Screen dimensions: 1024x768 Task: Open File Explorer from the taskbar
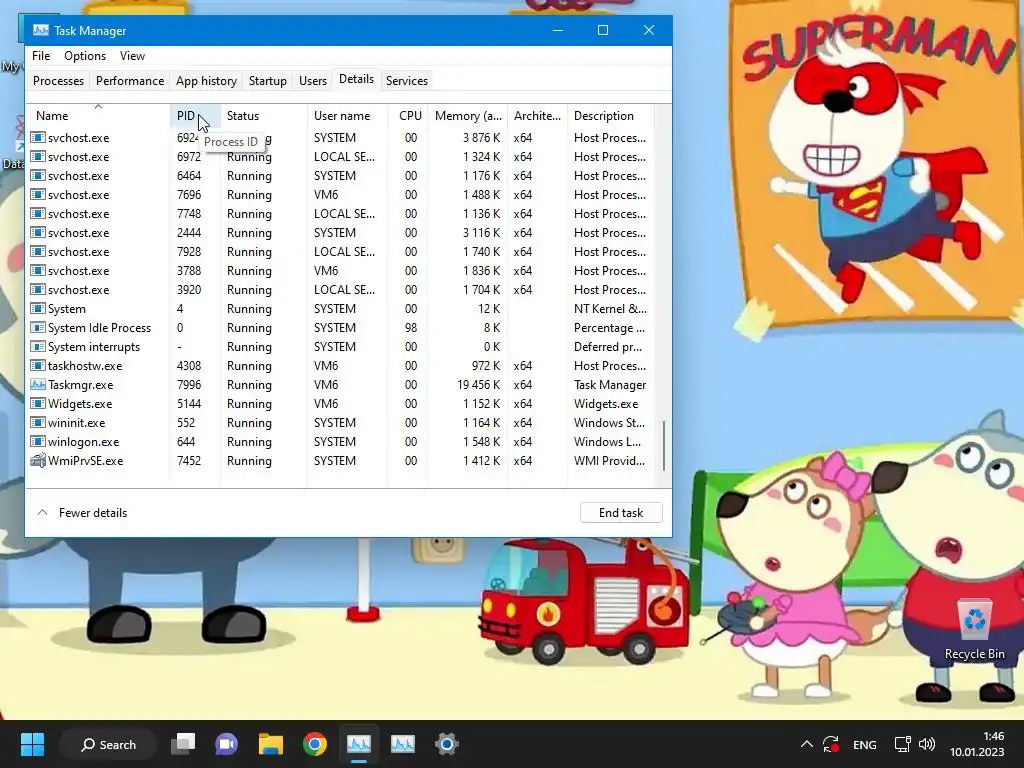point(270,744)
